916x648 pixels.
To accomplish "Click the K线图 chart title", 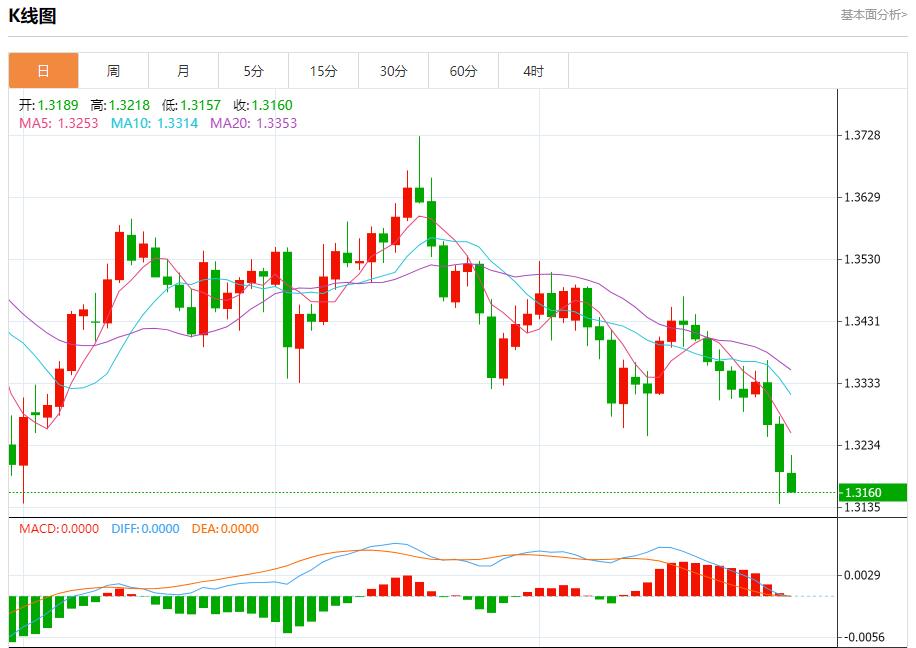I will (x=31, y=14).
